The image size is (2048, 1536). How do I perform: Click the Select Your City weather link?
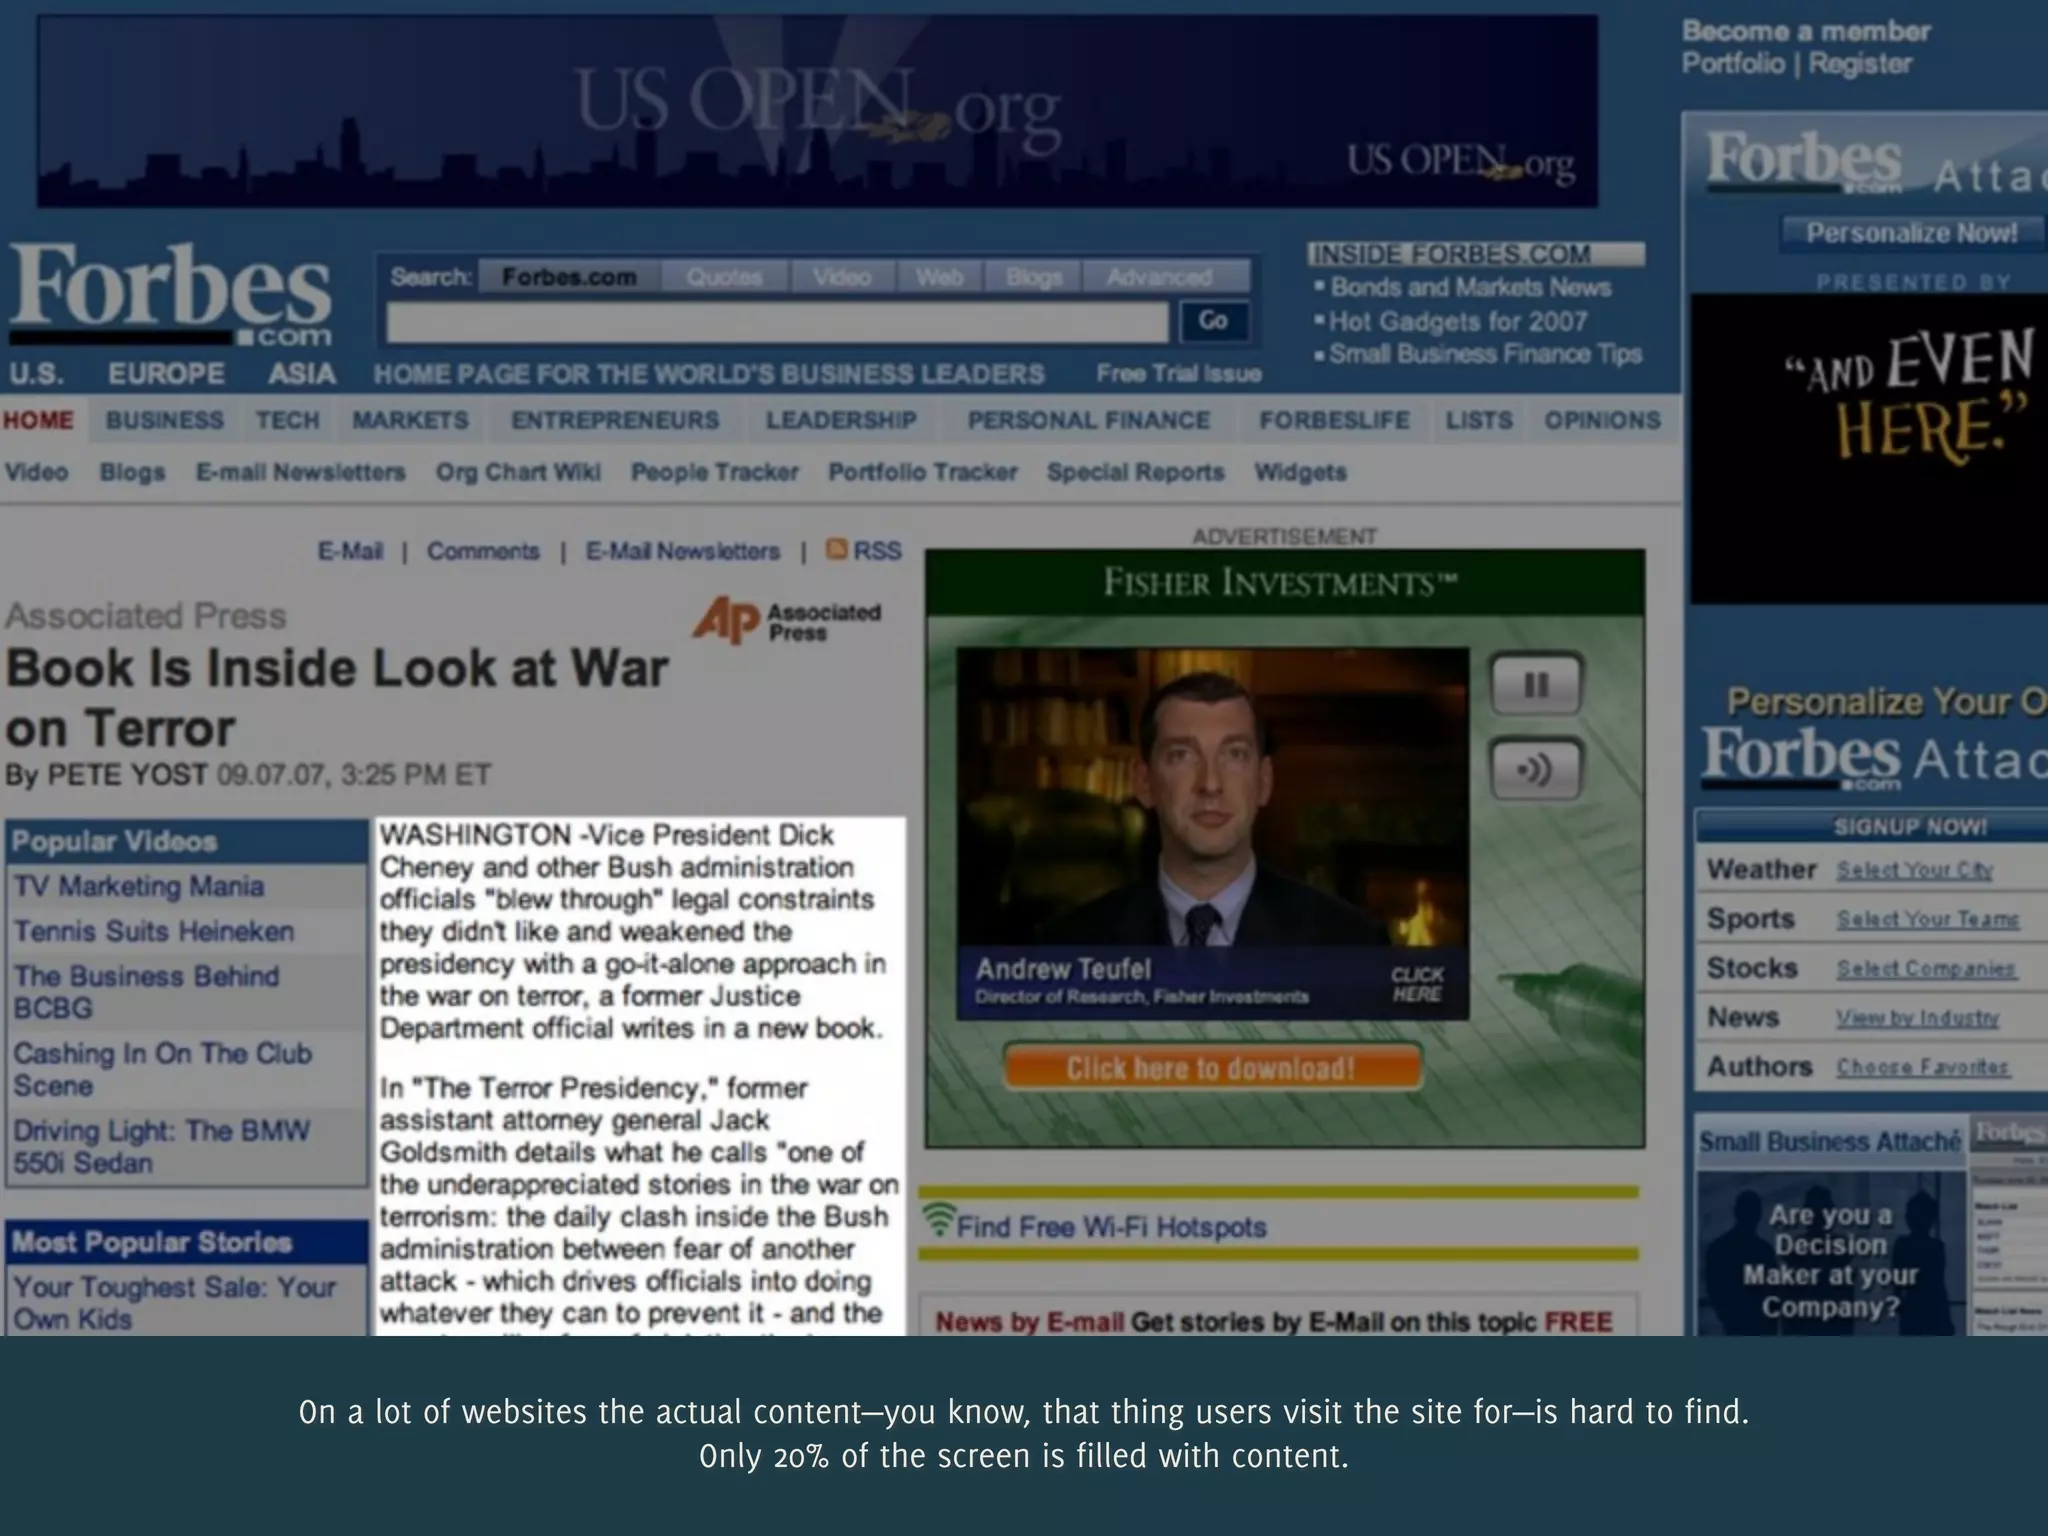point(1914,870)
